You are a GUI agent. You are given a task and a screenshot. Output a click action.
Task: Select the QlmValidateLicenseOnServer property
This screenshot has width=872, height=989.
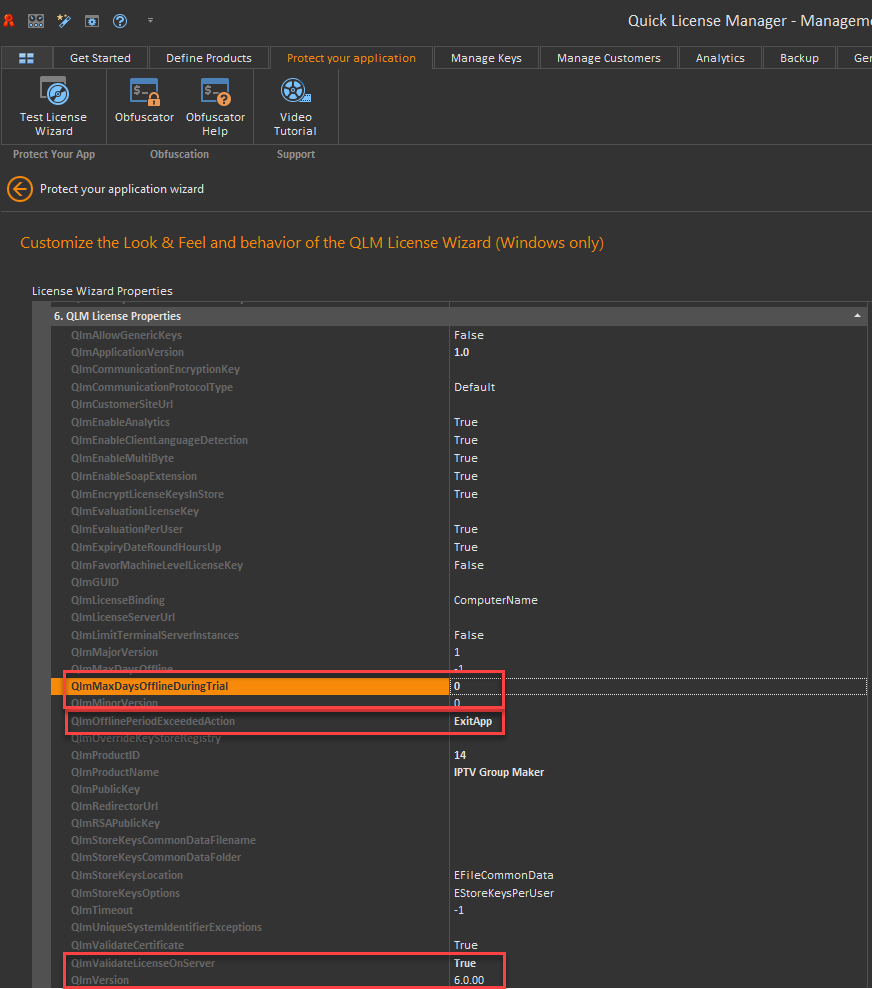point(142,963)
